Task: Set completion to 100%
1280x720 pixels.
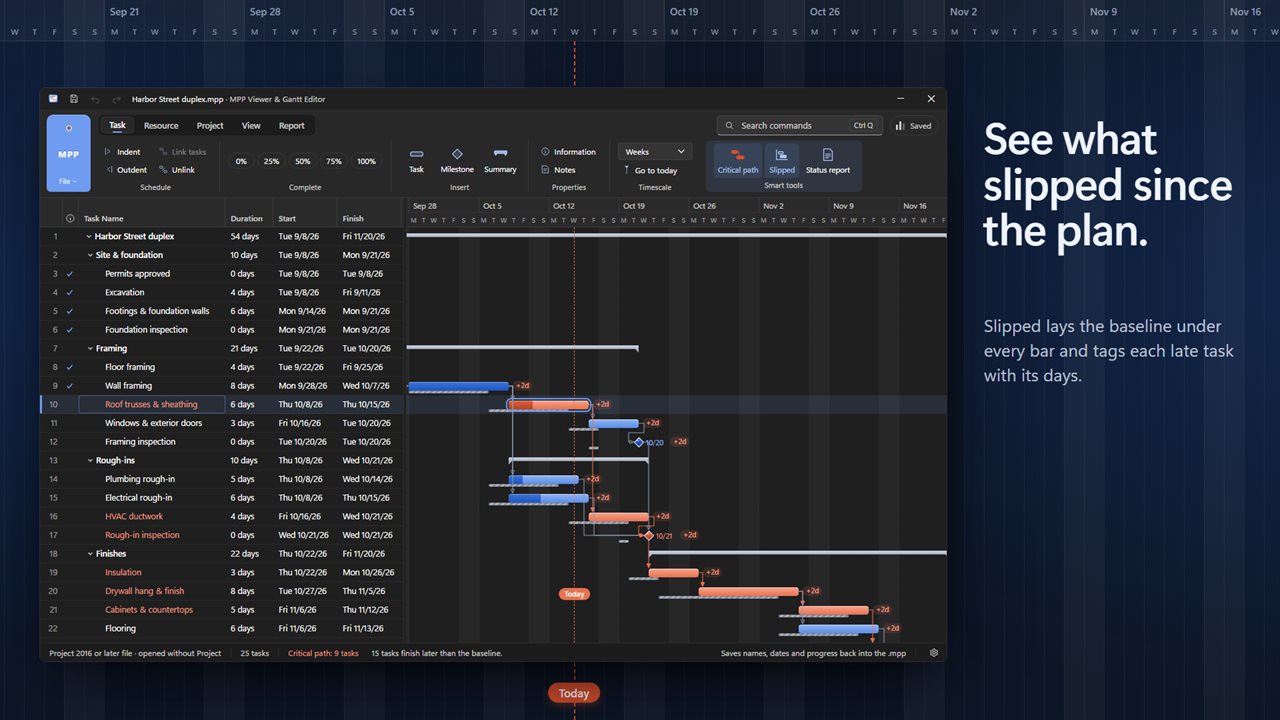Action: click(367, 161)
